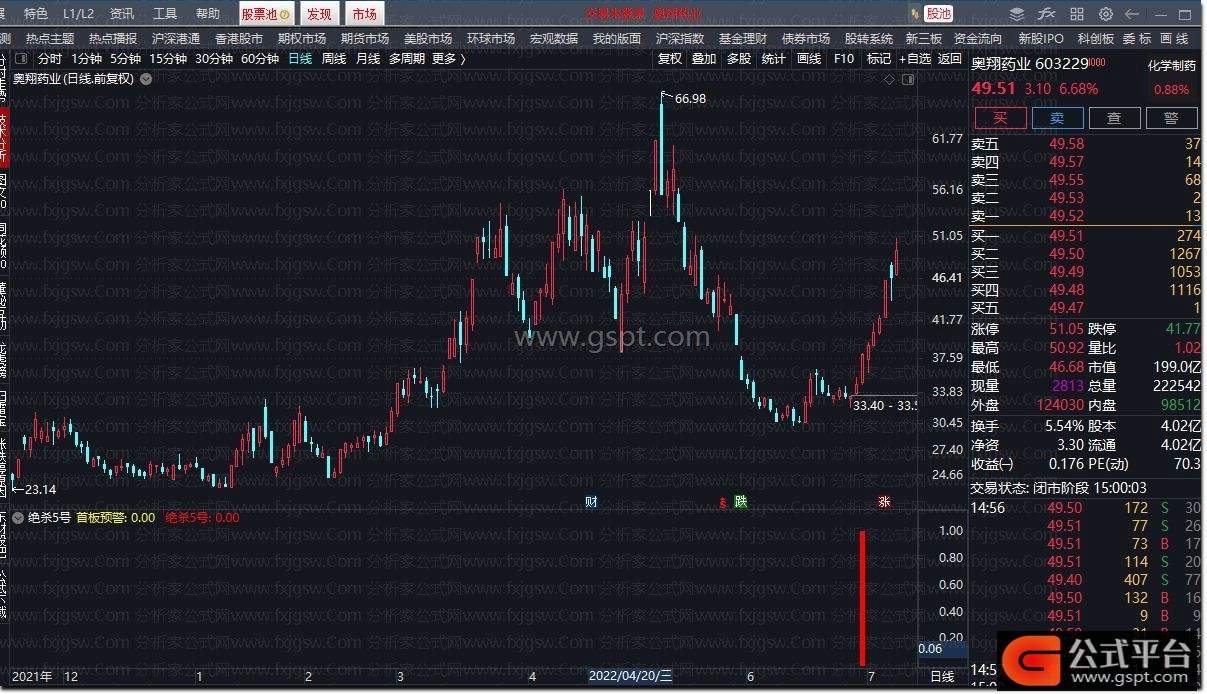This screenshot has width=1207, height=694.
Task: Click the 多股 multi-stock toolbar button
Action: click(739, 59)
